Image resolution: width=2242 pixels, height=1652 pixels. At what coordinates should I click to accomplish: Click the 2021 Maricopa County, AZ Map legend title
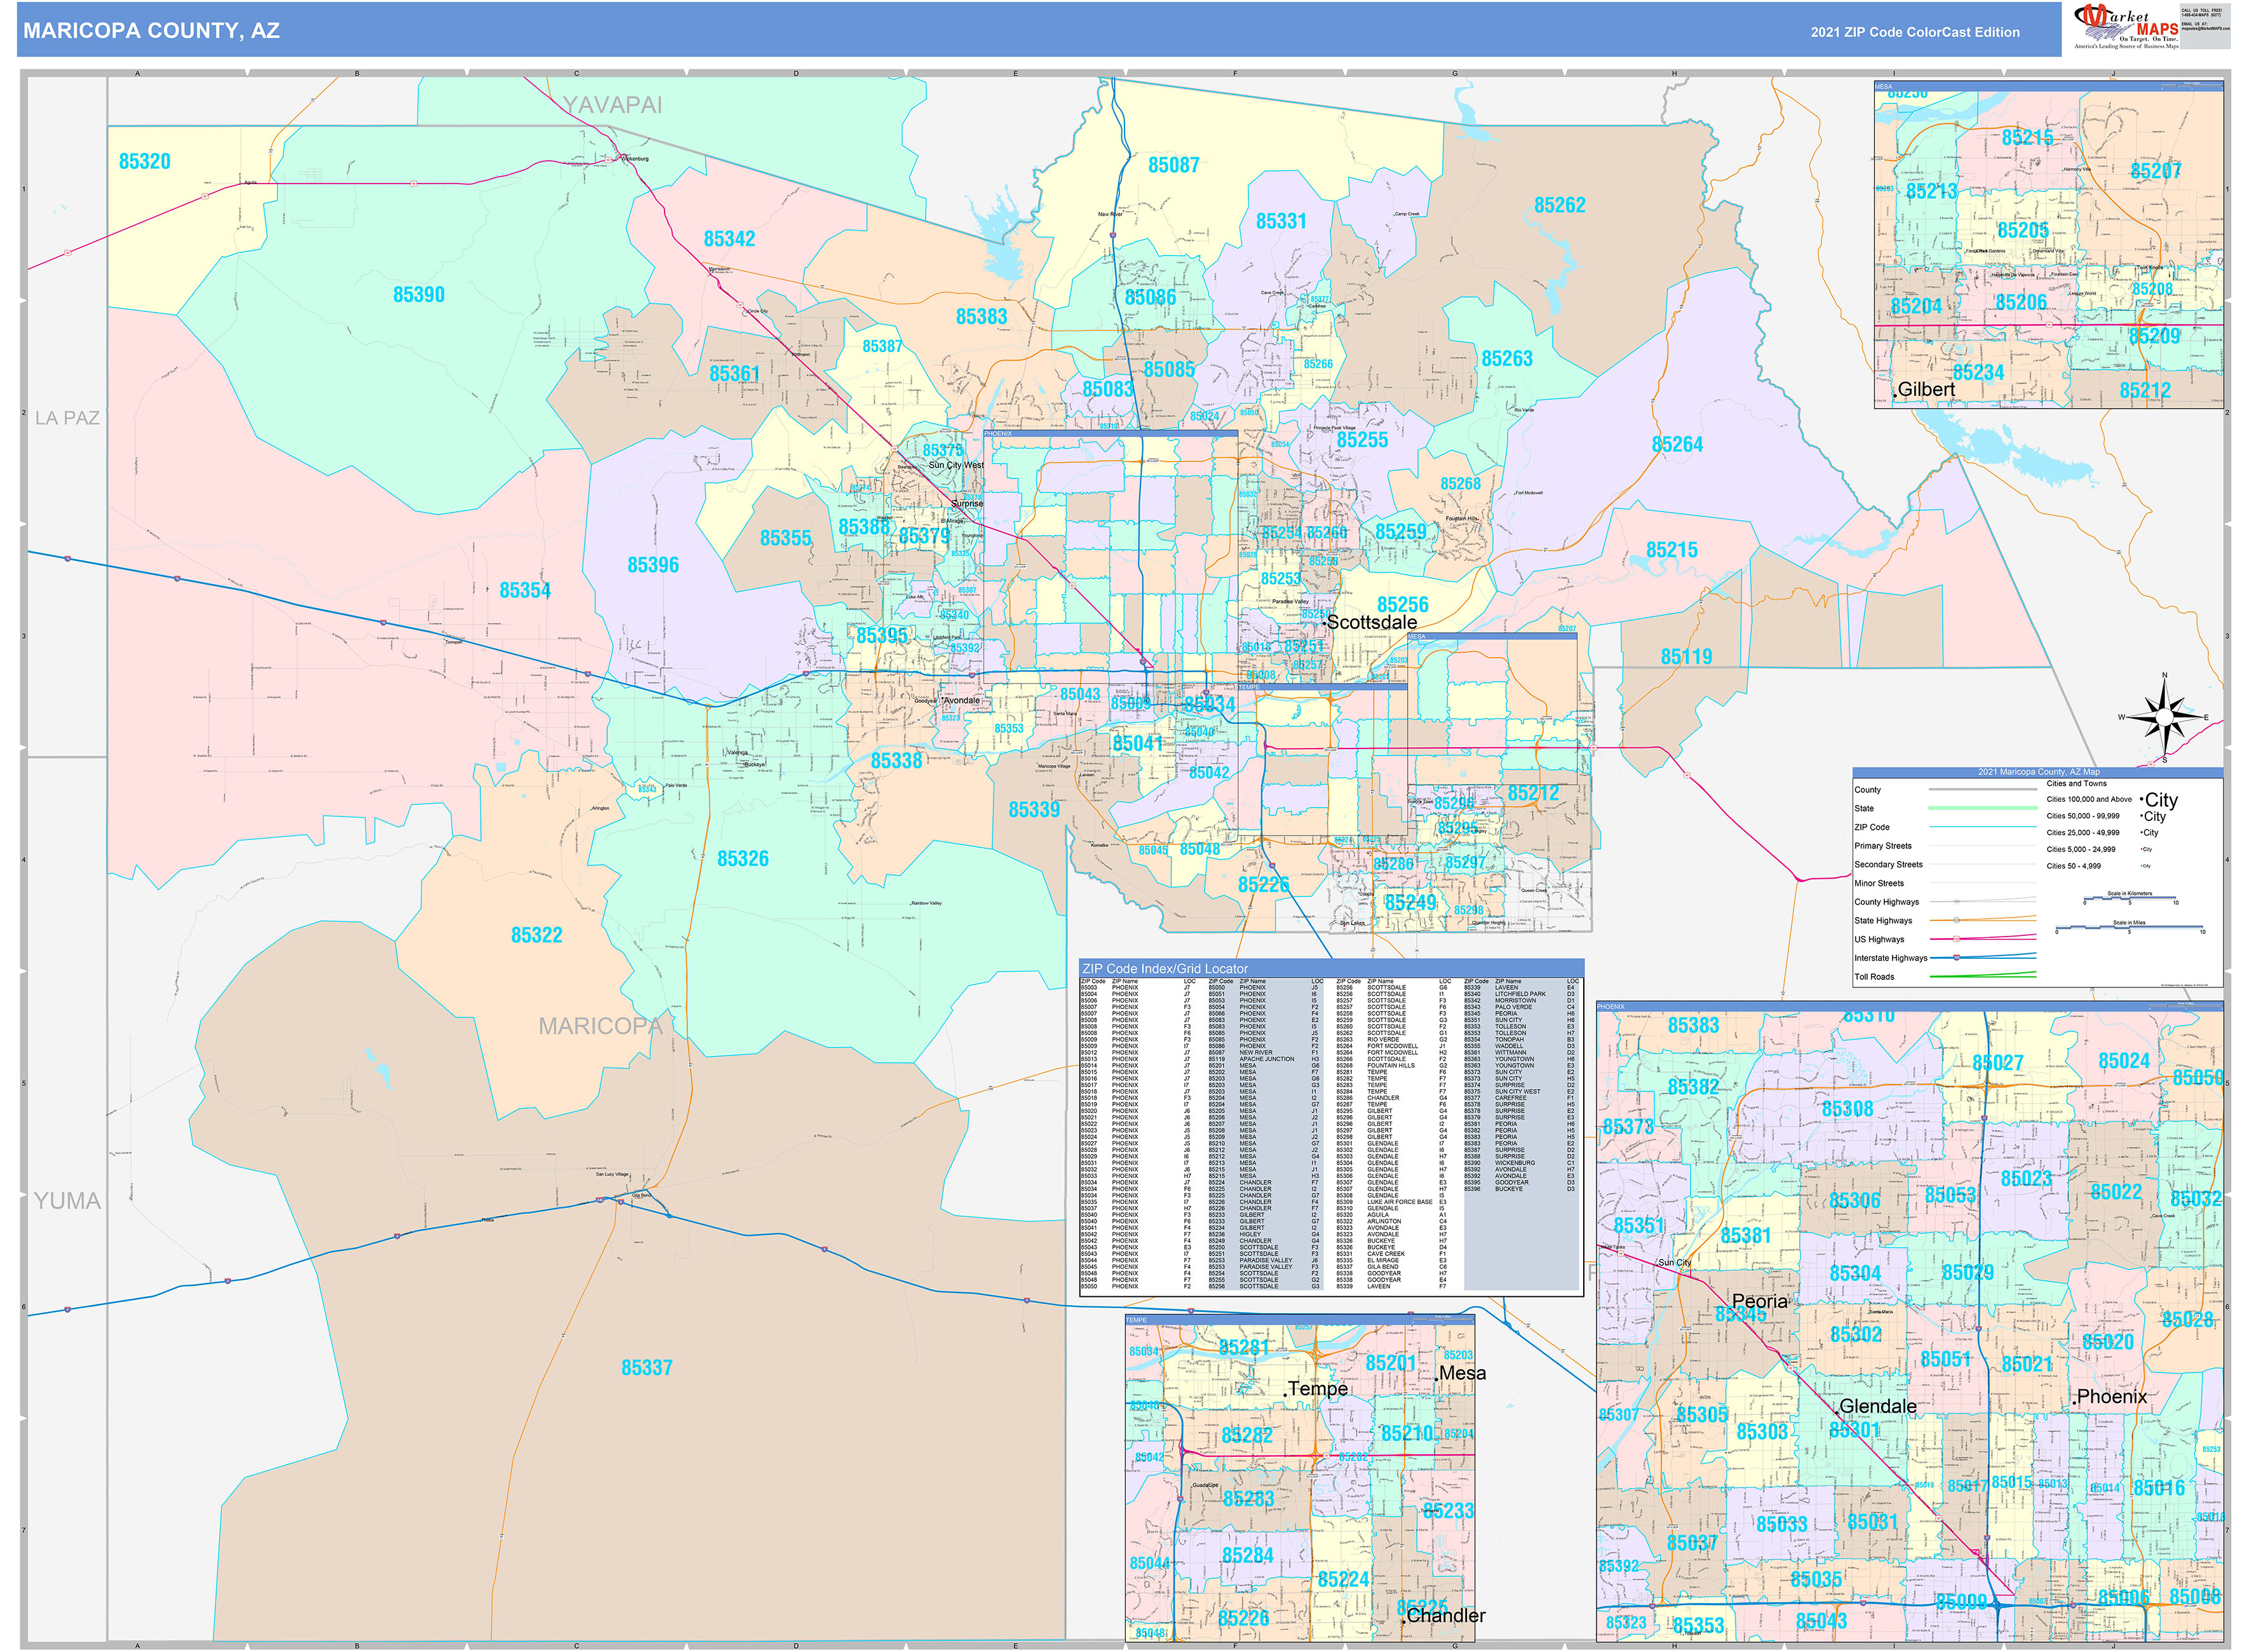click(2038, 772)
